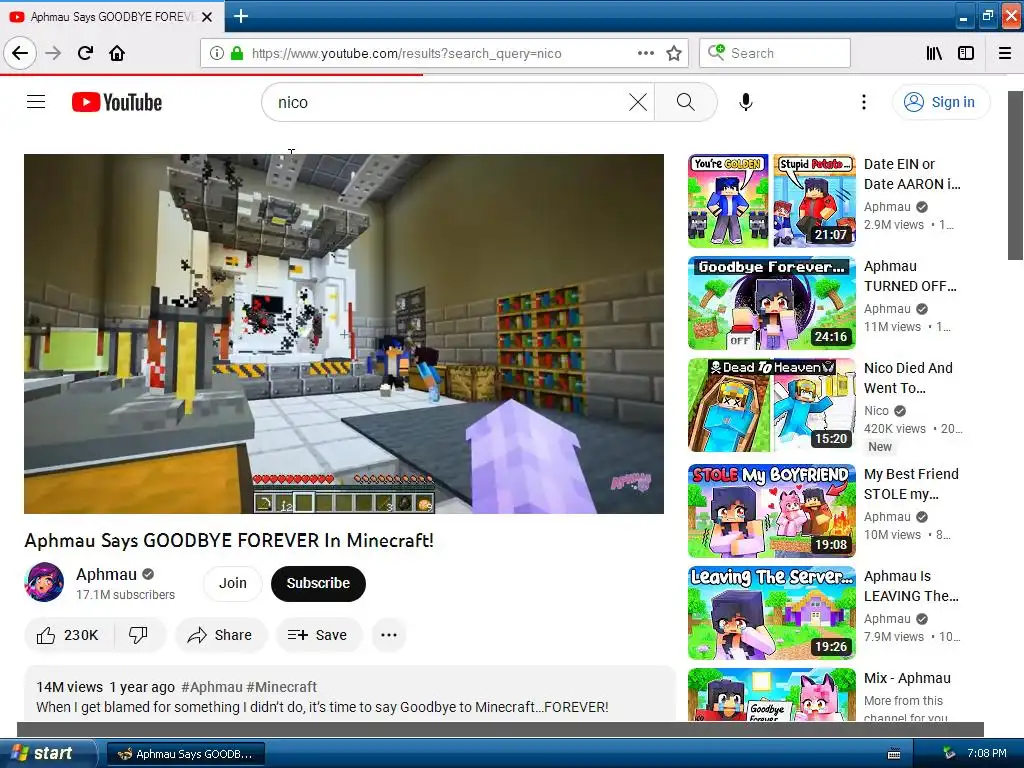Select the Aphmau Says GOODBYE FOREVER tab
Screen dimensions: 1024x768
[x=112, y=17]
